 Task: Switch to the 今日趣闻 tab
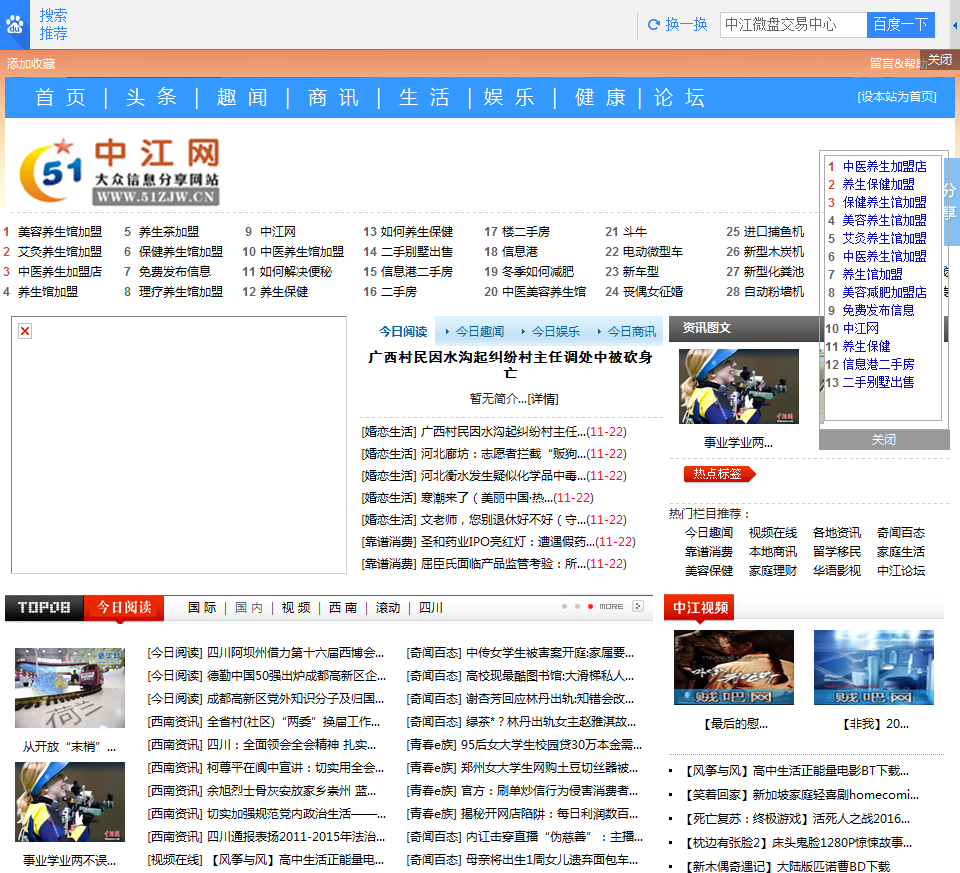(479, 331)
